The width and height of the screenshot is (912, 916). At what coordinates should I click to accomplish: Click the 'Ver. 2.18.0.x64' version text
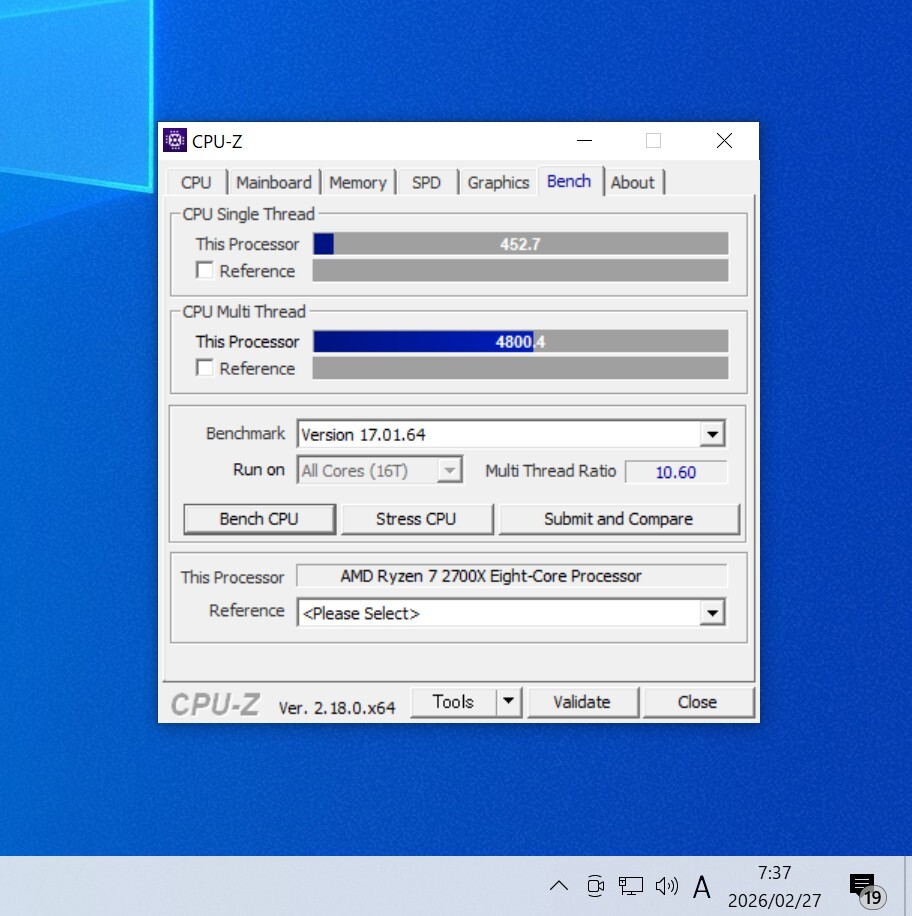[x=337, y=708]
